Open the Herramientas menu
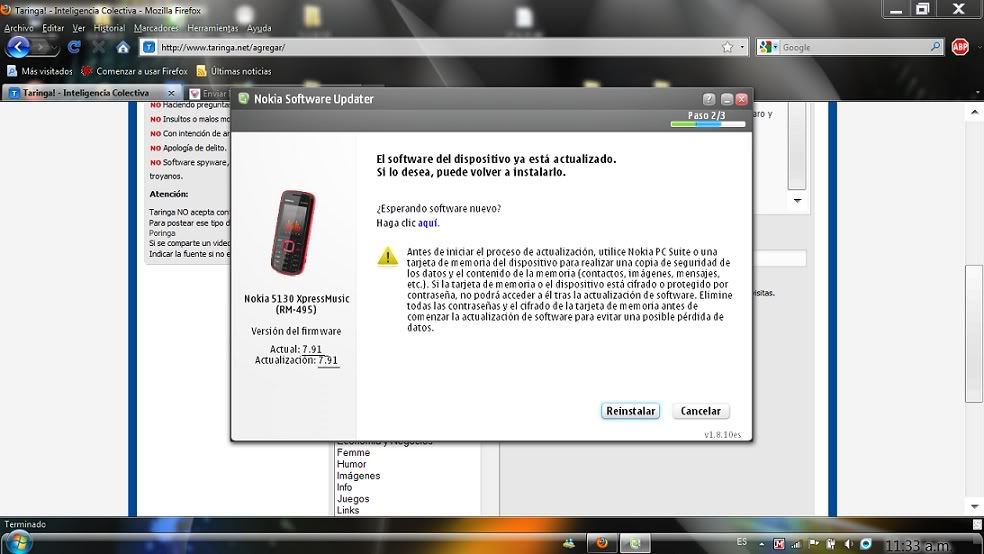 click(213, 28)
